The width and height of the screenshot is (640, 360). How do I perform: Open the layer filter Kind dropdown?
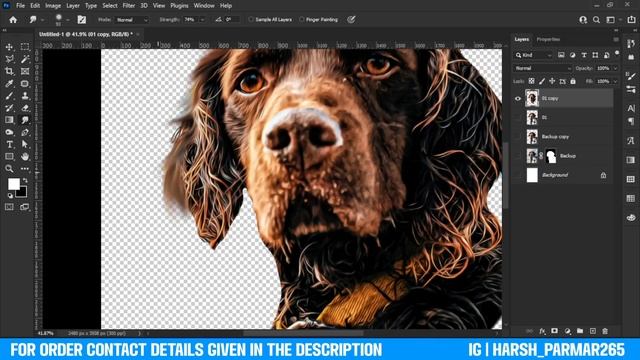pos(533,55)
